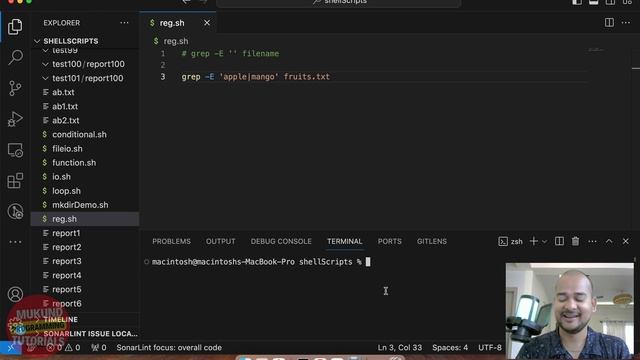Open the Ln 3, Col 33 status entry

pos(400,348)
